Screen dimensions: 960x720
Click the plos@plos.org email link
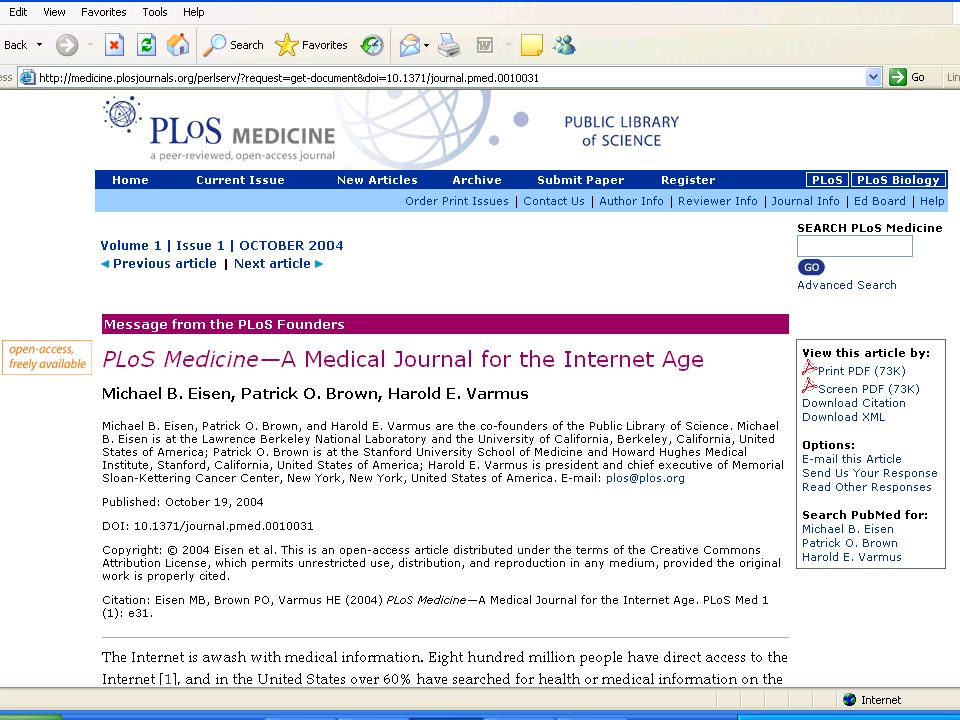(645, 478)
